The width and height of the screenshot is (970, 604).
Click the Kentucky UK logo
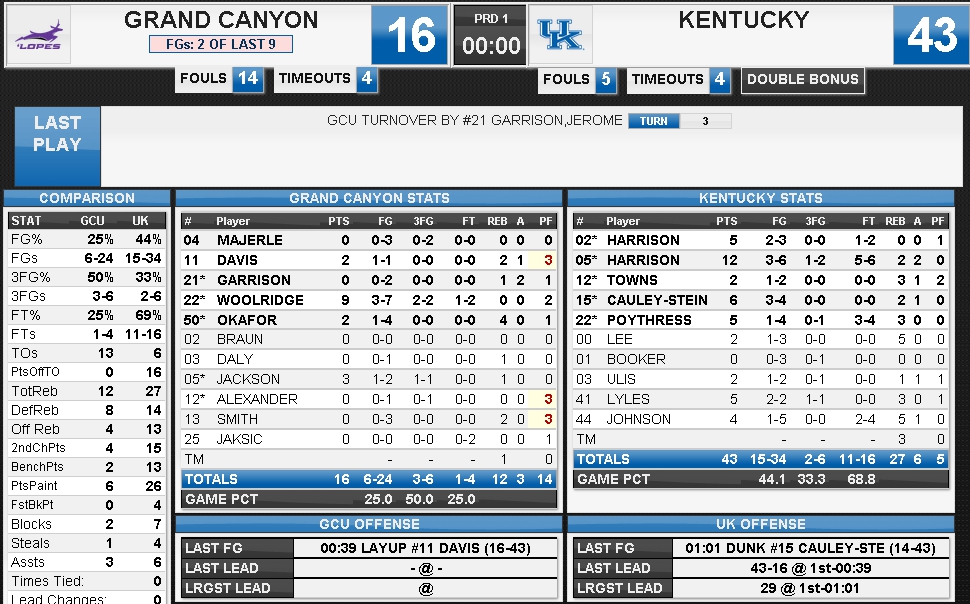click(560, 35)
